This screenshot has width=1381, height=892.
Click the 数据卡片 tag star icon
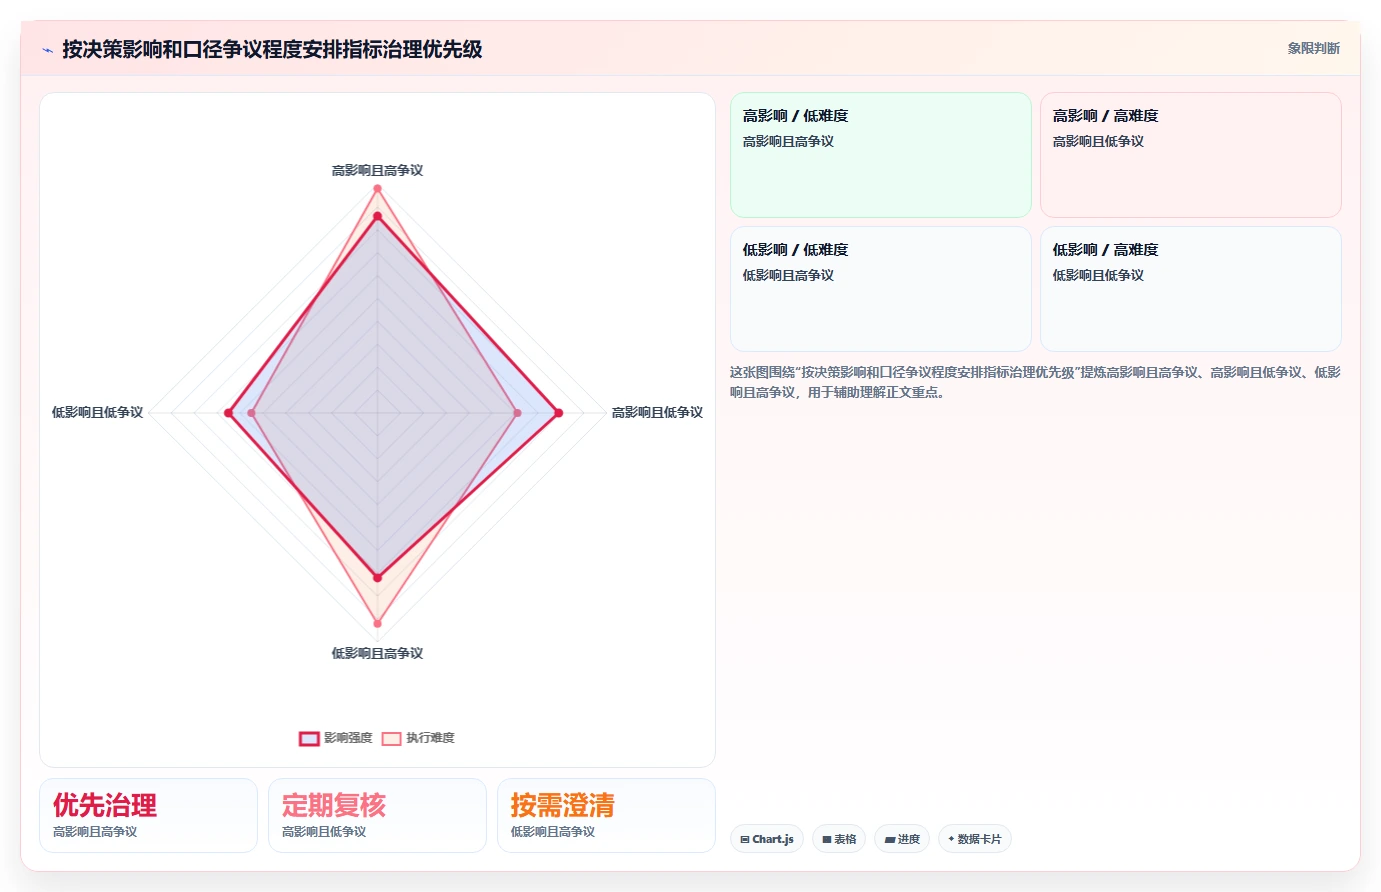(951, 839)
